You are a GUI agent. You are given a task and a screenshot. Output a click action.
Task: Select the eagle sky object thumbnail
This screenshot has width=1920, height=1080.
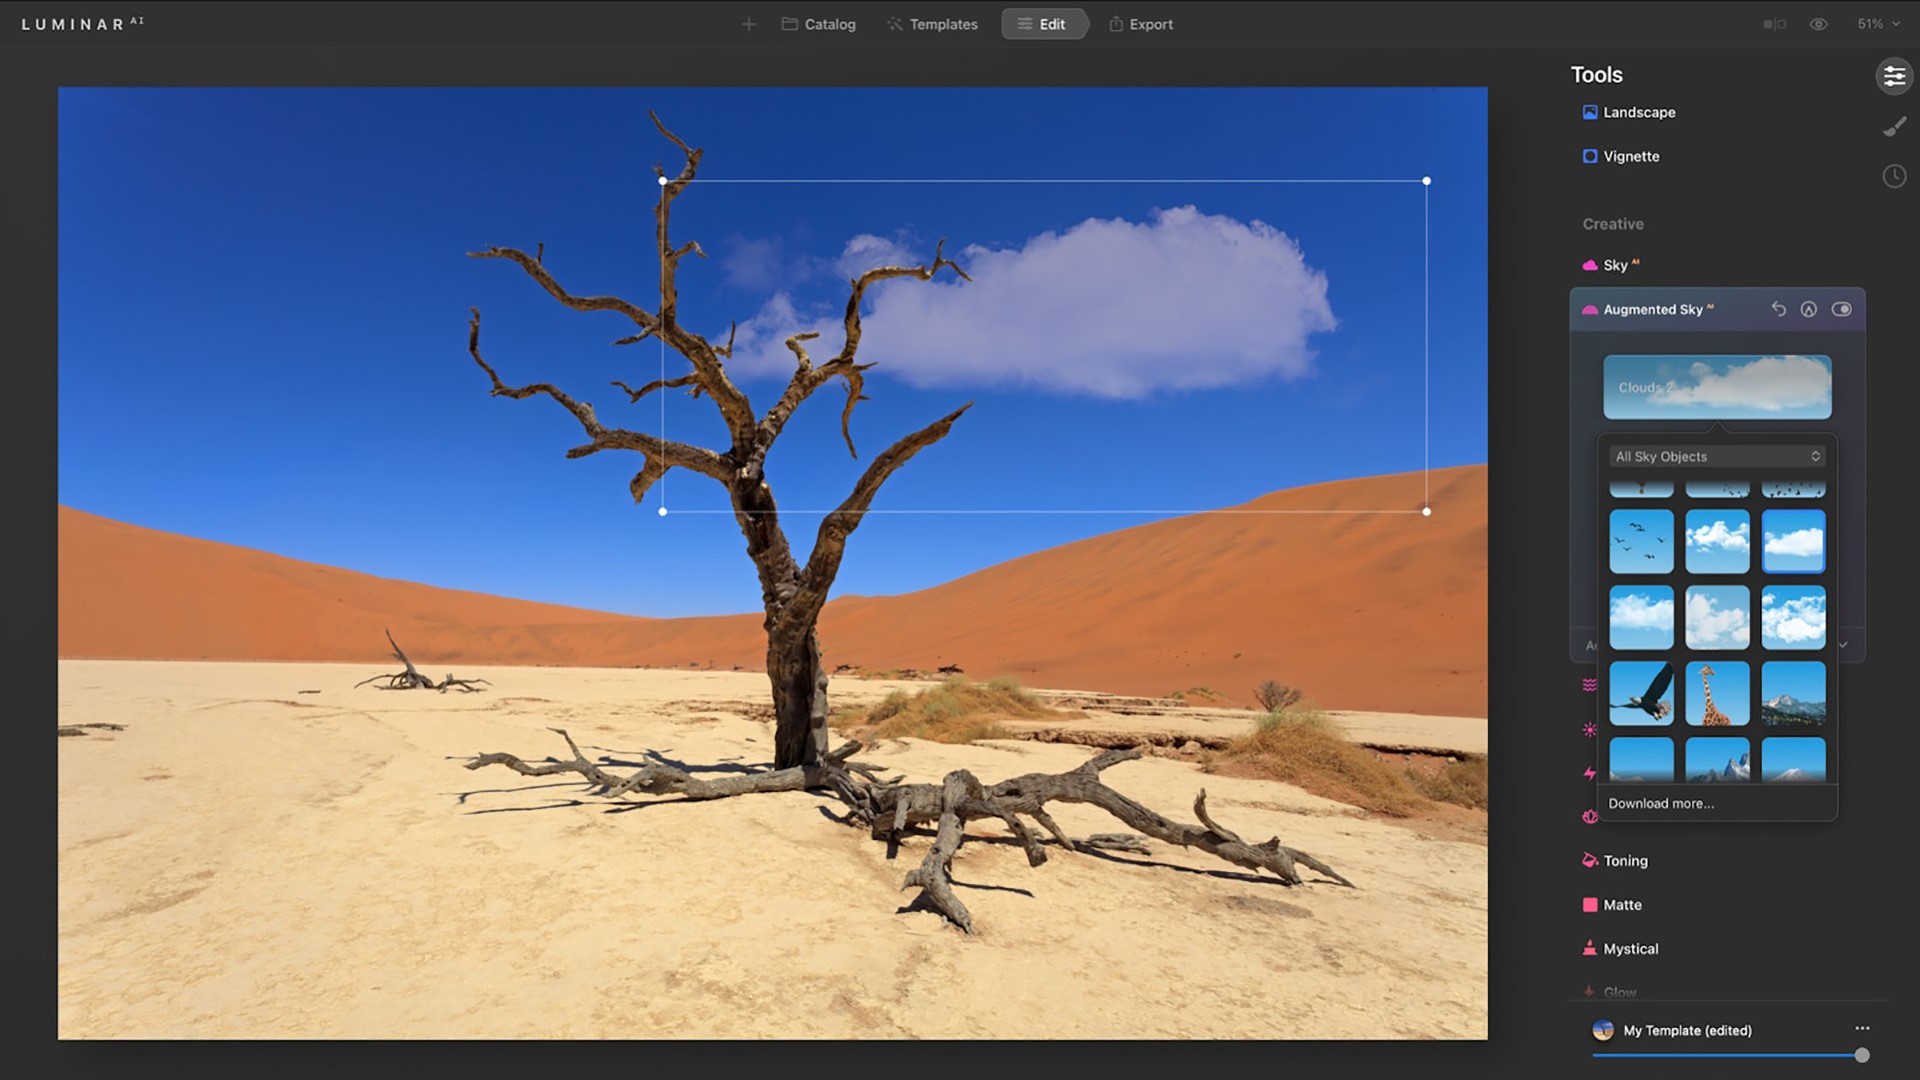pos(1641,693)
